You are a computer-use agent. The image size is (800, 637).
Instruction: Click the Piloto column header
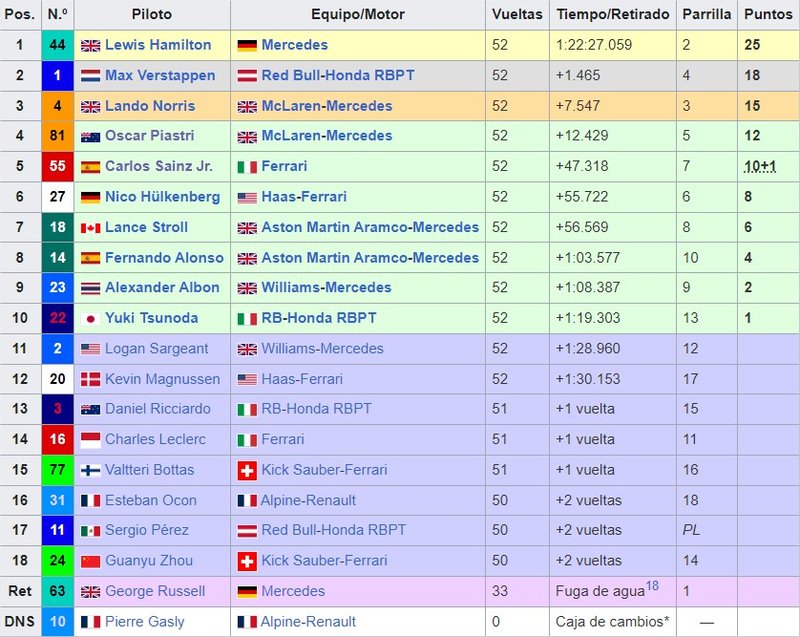click(x=152, y=14)
